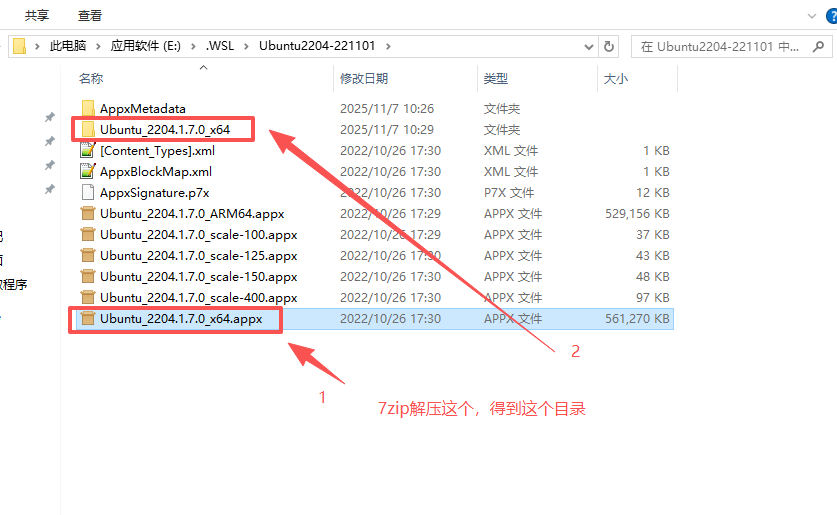Viewport: 837px width, 515px height.
Task: Expand the chevron before 此电脑 breadcrumb
Action: click(37, 46)
